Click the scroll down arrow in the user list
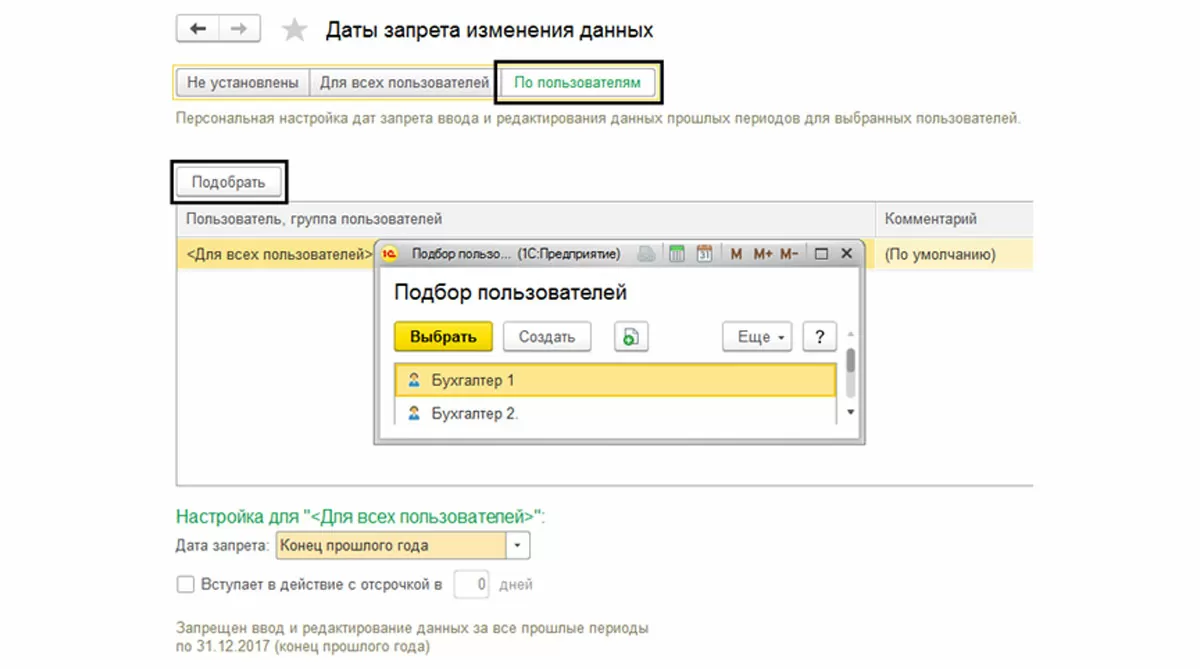The height and width of the screenshot is (669, 1200). 850,412
